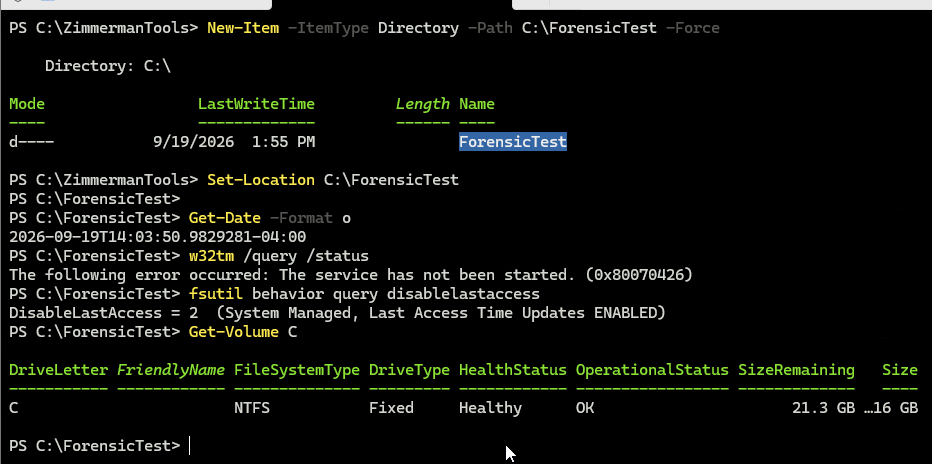932x464 pixels.
Task: Click the SizeRemaining column header
Action: 796,370
